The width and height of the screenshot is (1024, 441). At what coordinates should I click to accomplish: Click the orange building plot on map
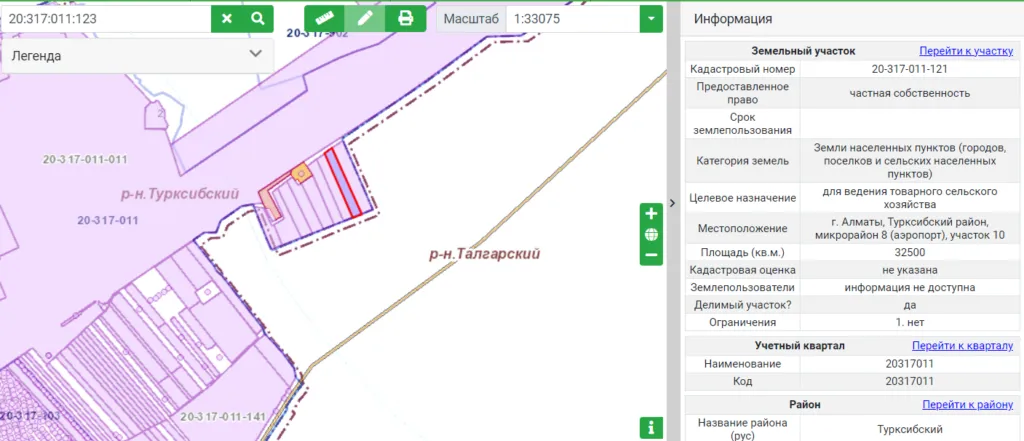click(298, 174)
